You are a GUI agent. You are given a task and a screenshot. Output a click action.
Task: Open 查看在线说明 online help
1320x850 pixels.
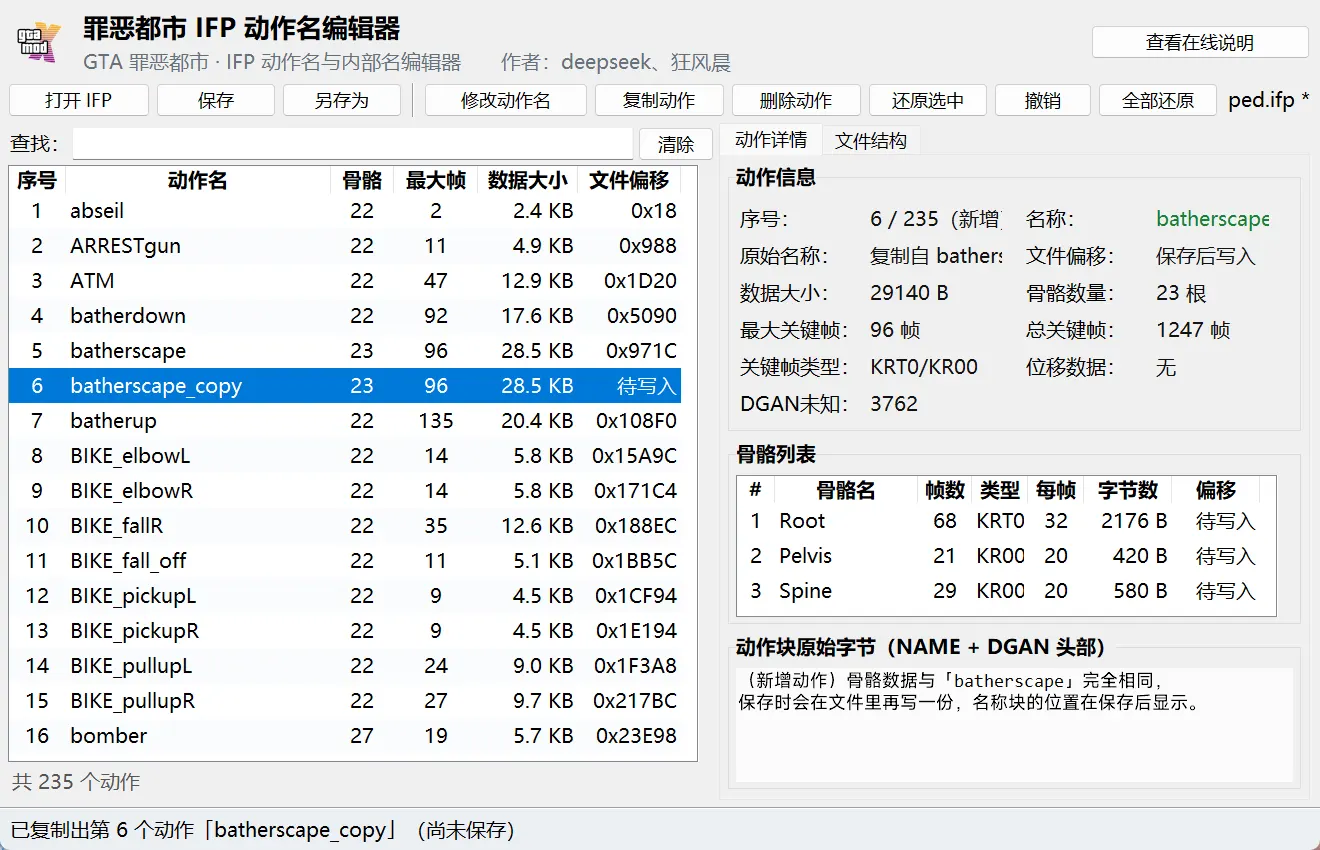1200,43
